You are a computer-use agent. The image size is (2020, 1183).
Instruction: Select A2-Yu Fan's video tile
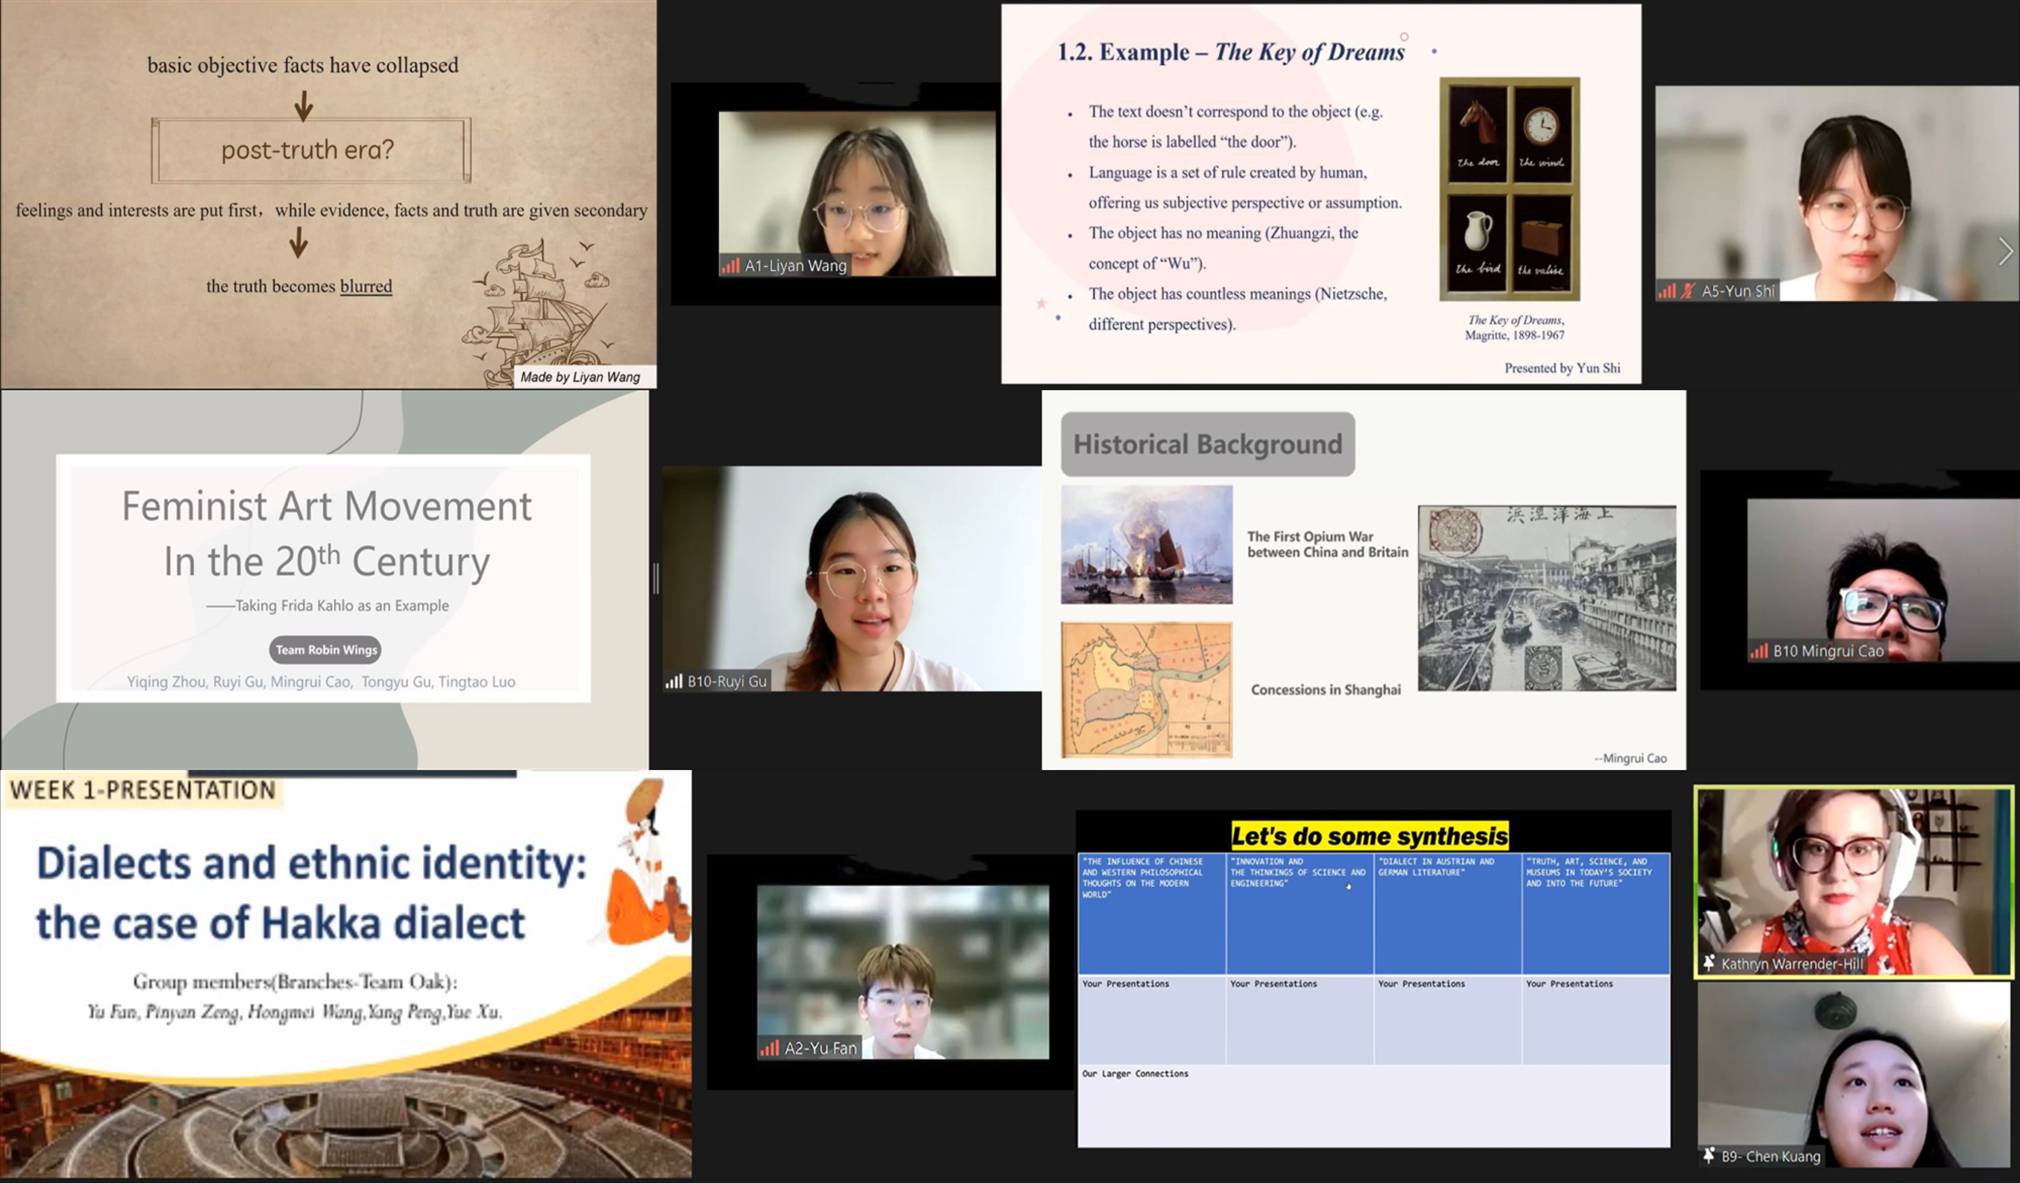click(x=902, y=970)
